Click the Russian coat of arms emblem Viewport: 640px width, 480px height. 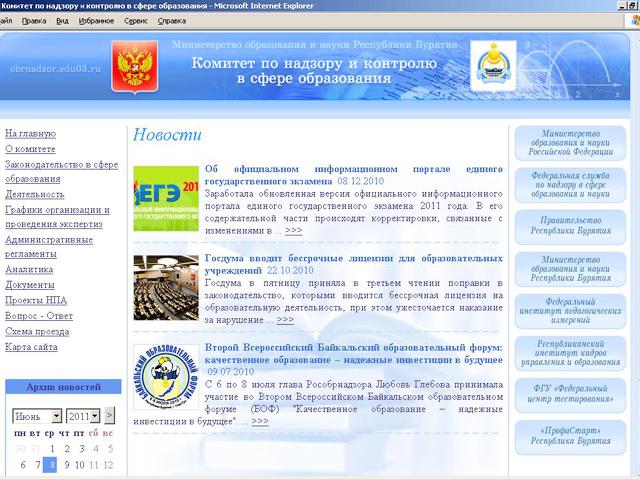[135, 67]
